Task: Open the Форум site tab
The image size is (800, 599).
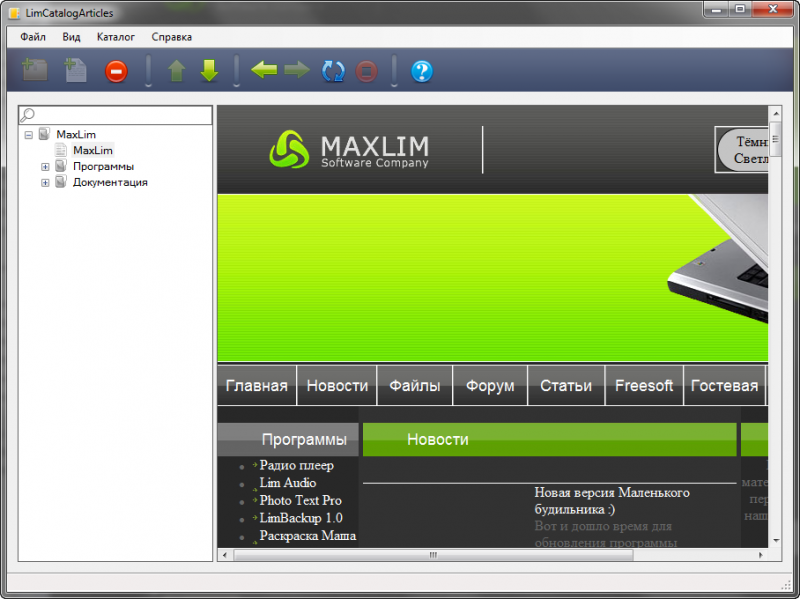Action: pos(490,385)
